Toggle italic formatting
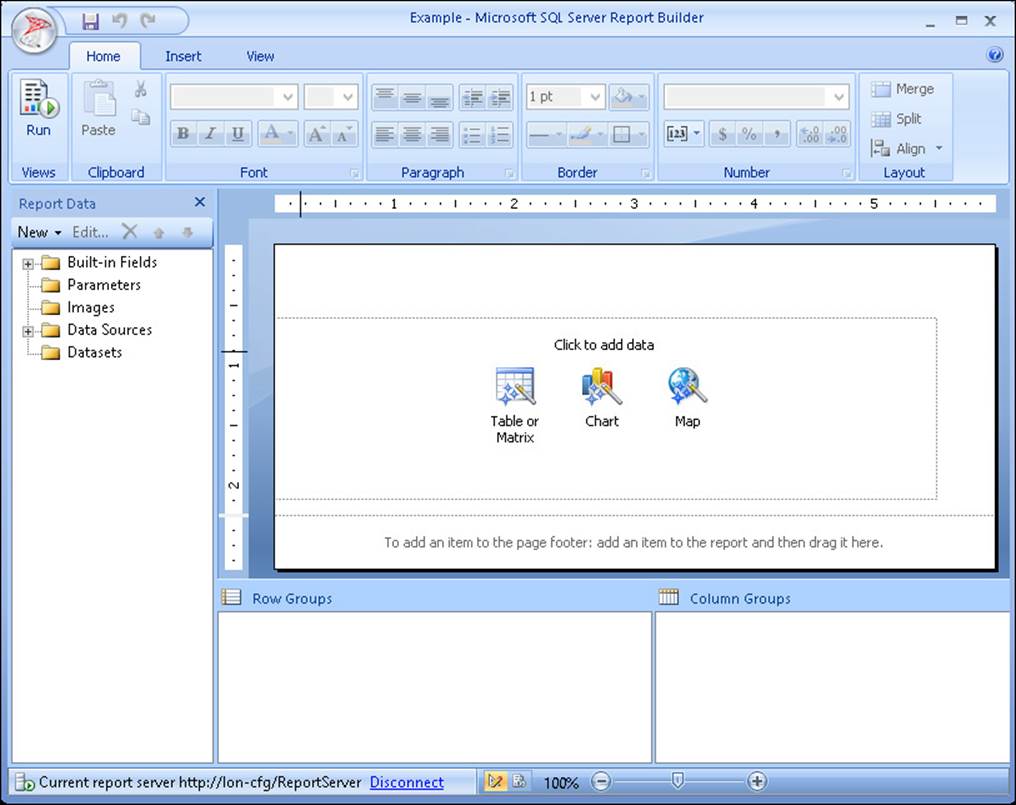Image resolution: width=1016 pixels, height=805 pixels. [x=211, y=134]
